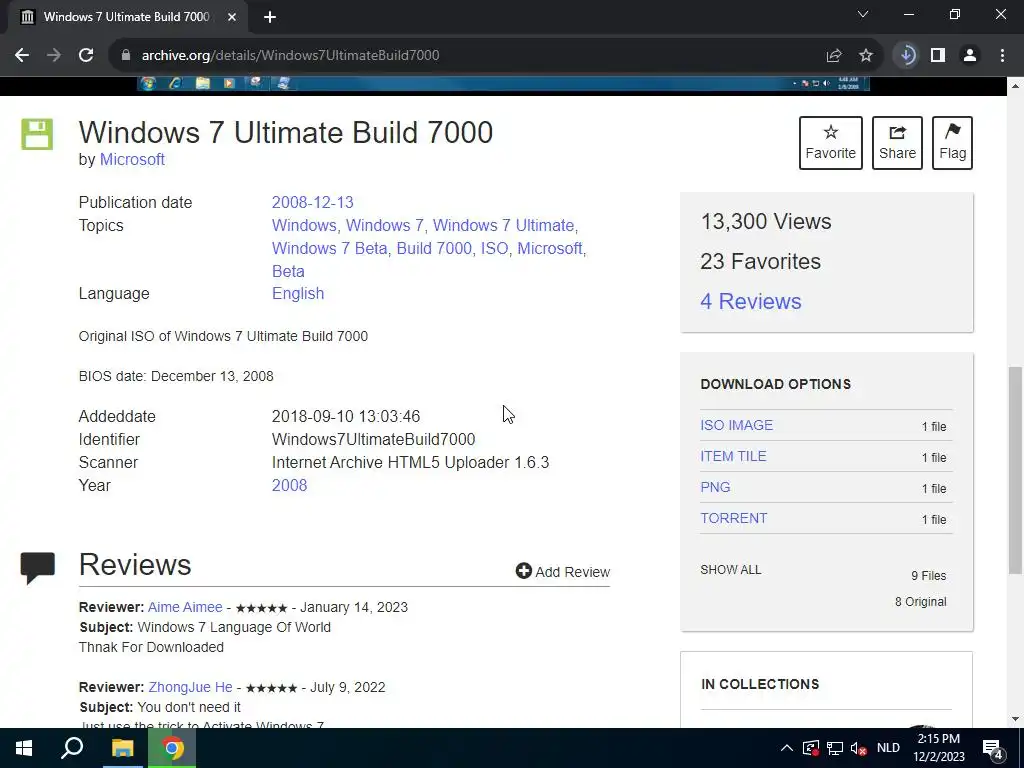Show hidden system tray icons
Viewport: 1024px width, 768px height.
point(787,748)
